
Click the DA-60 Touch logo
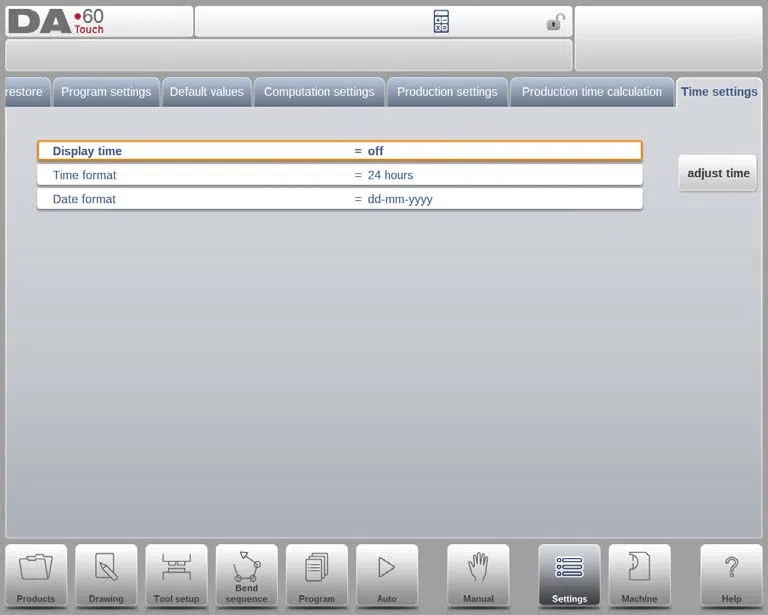pyautogui.click(x=56, y=22)
